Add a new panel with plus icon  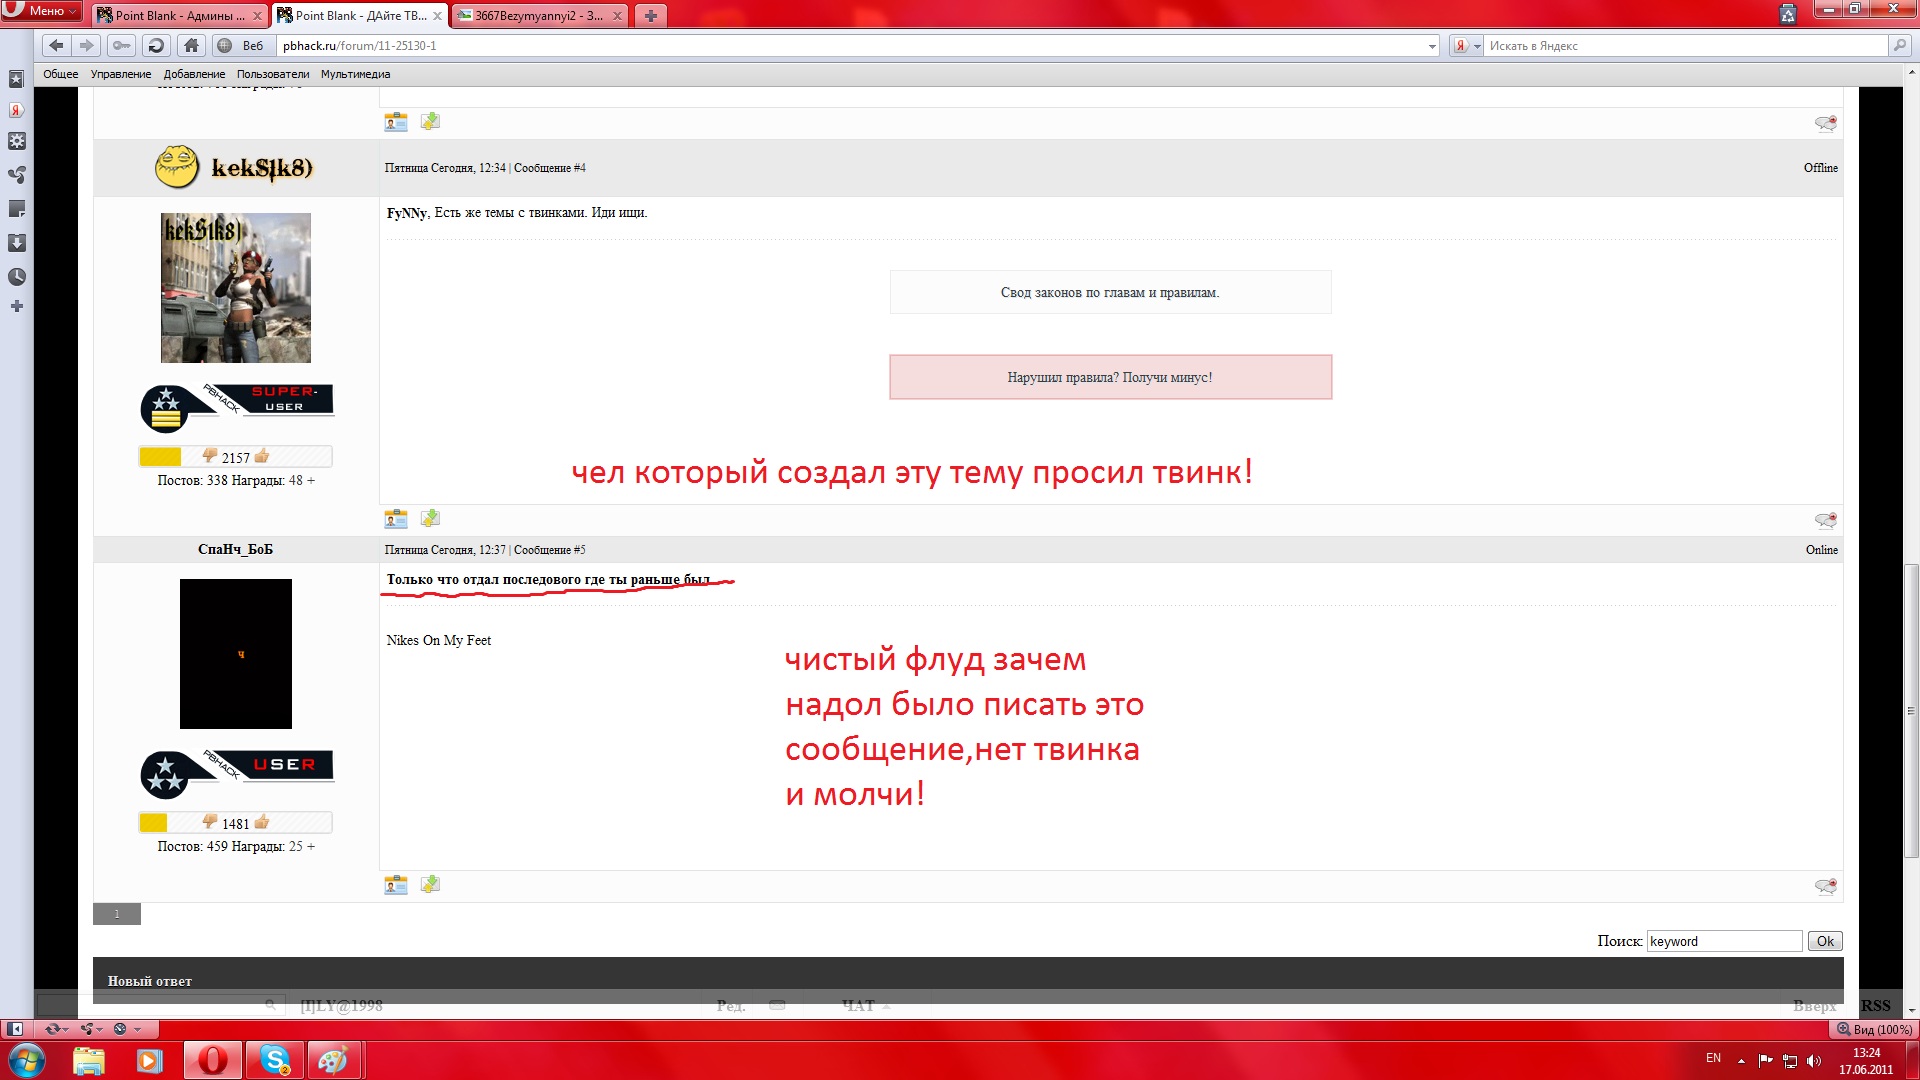pyautogui.click(x=16, y=306)
